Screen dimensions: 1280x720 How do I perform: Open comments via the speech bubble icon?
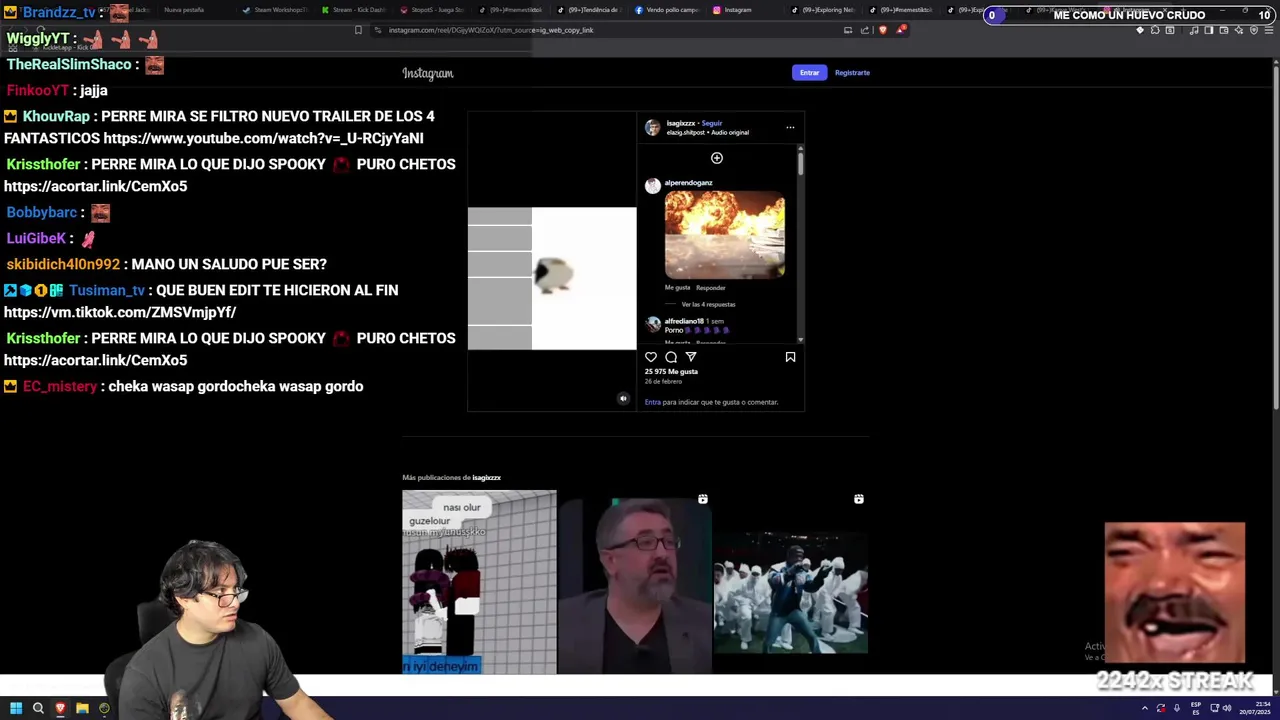(671, 357)
